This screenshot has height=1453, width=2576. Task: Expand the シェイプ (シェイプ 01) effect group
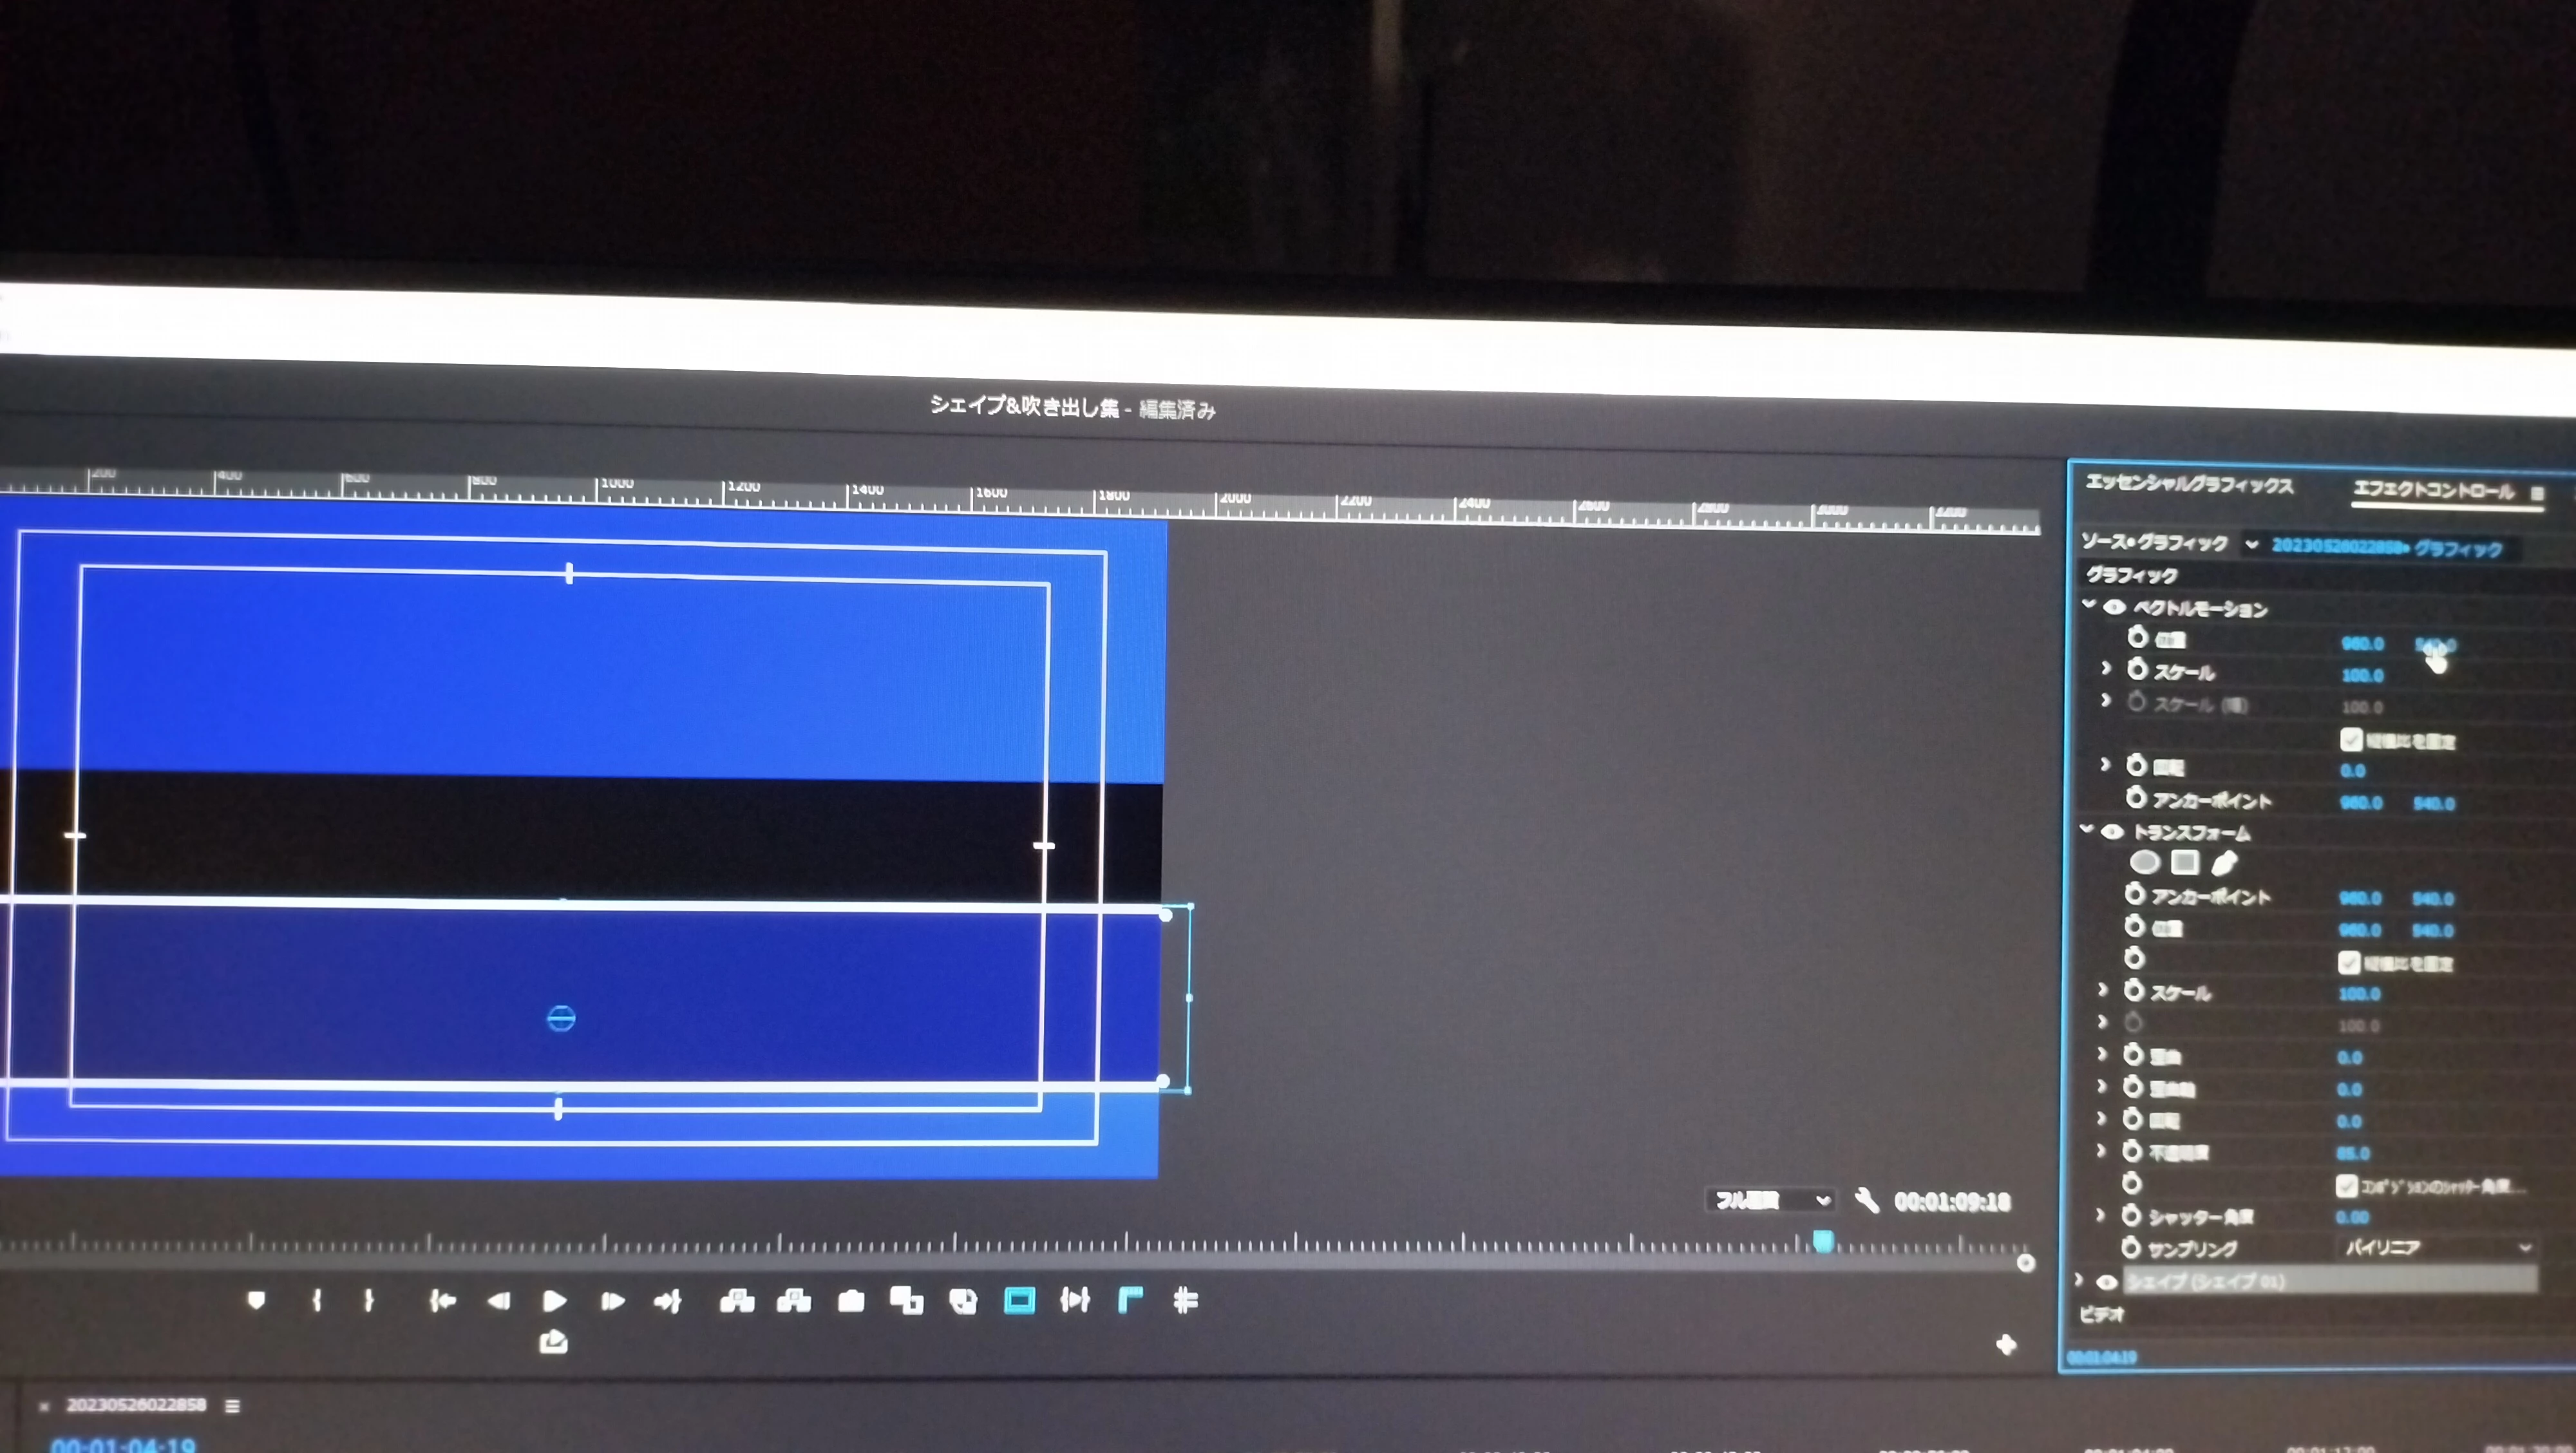click(2079, 1280)
